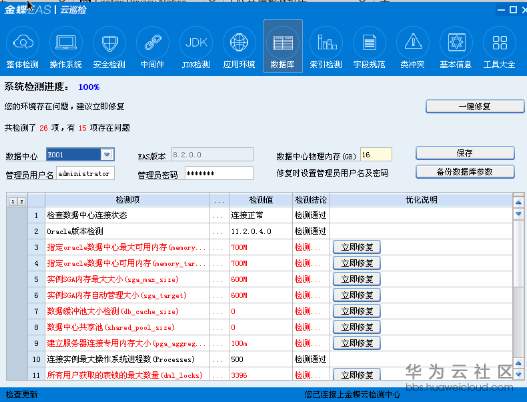Click the 500 value in Processes row

click(237, 359)
